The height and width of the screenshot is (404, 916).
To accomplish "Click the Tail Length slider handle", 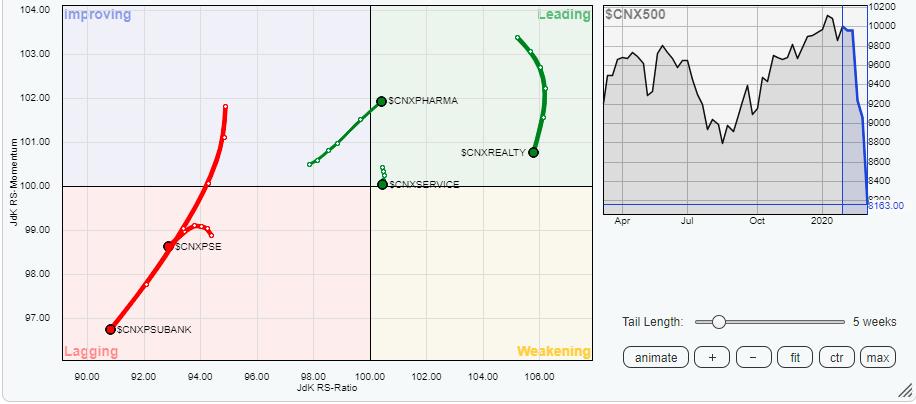I will pyautogui.click(x=717, y=322).
